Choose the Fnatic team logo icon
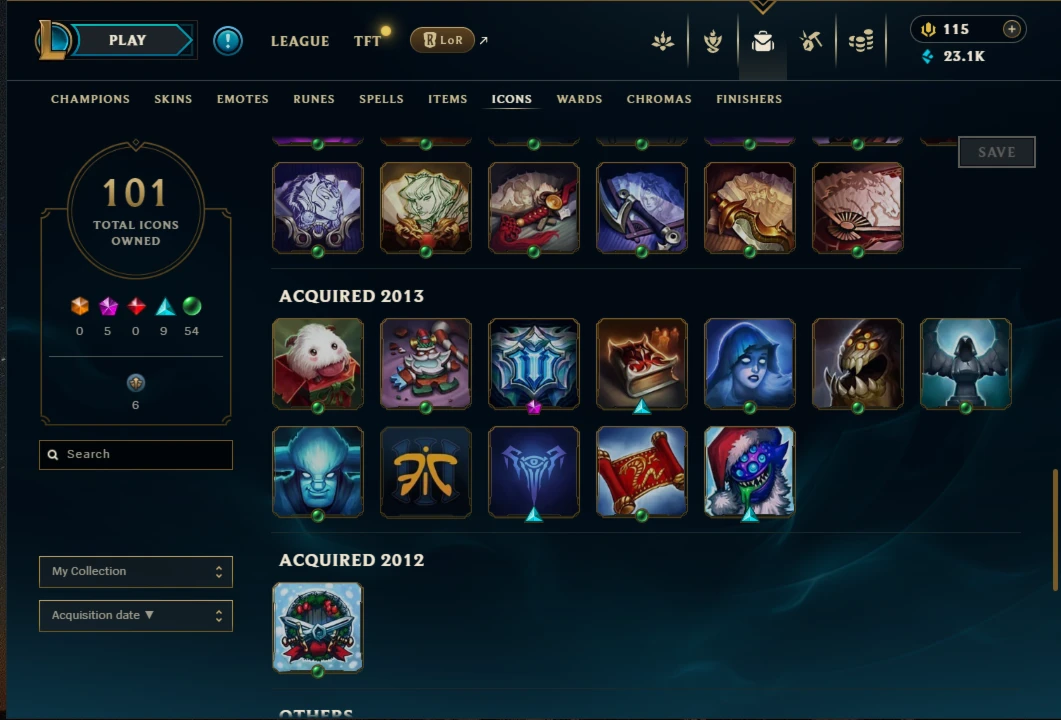Viewport: 1061px width, 720px height. coord(426,472)
